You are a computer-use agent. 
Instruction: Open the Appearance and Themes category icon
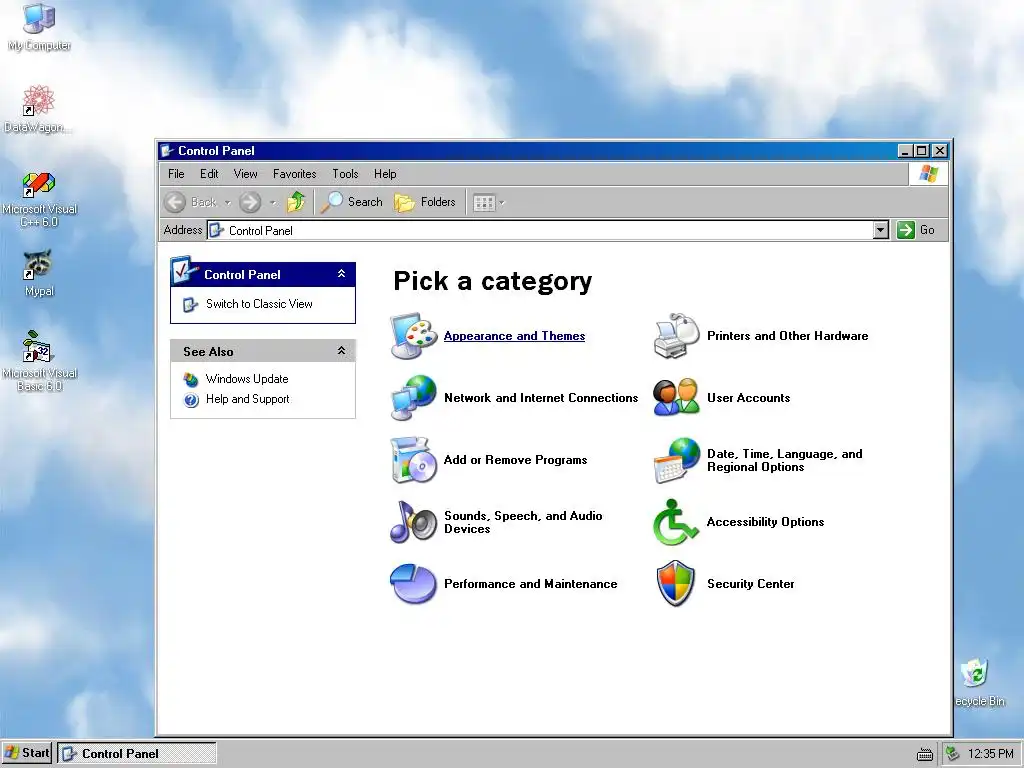(x=413, y=336)
